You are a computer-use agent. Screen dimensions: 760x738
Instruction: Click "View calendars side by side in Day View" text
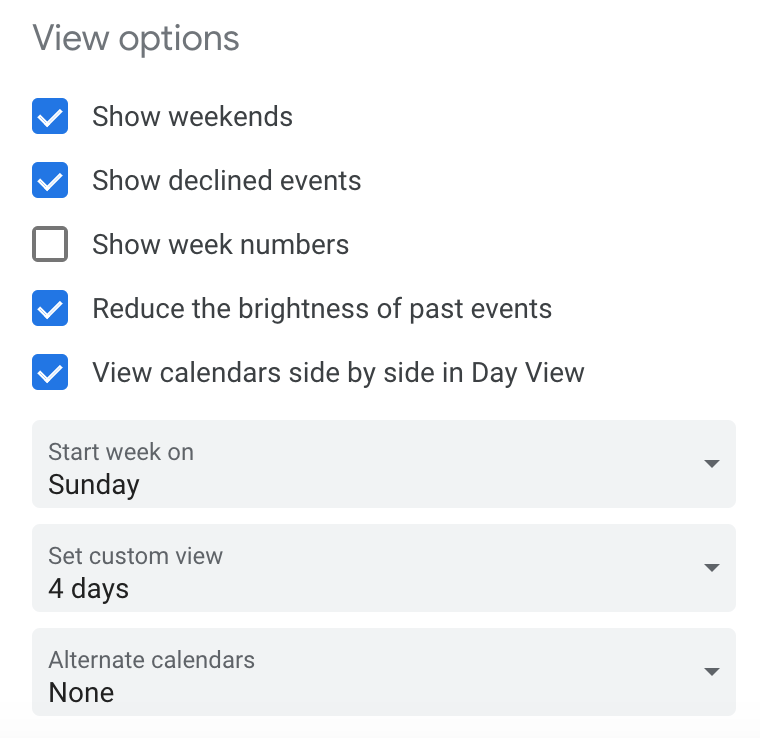(338, 373)
